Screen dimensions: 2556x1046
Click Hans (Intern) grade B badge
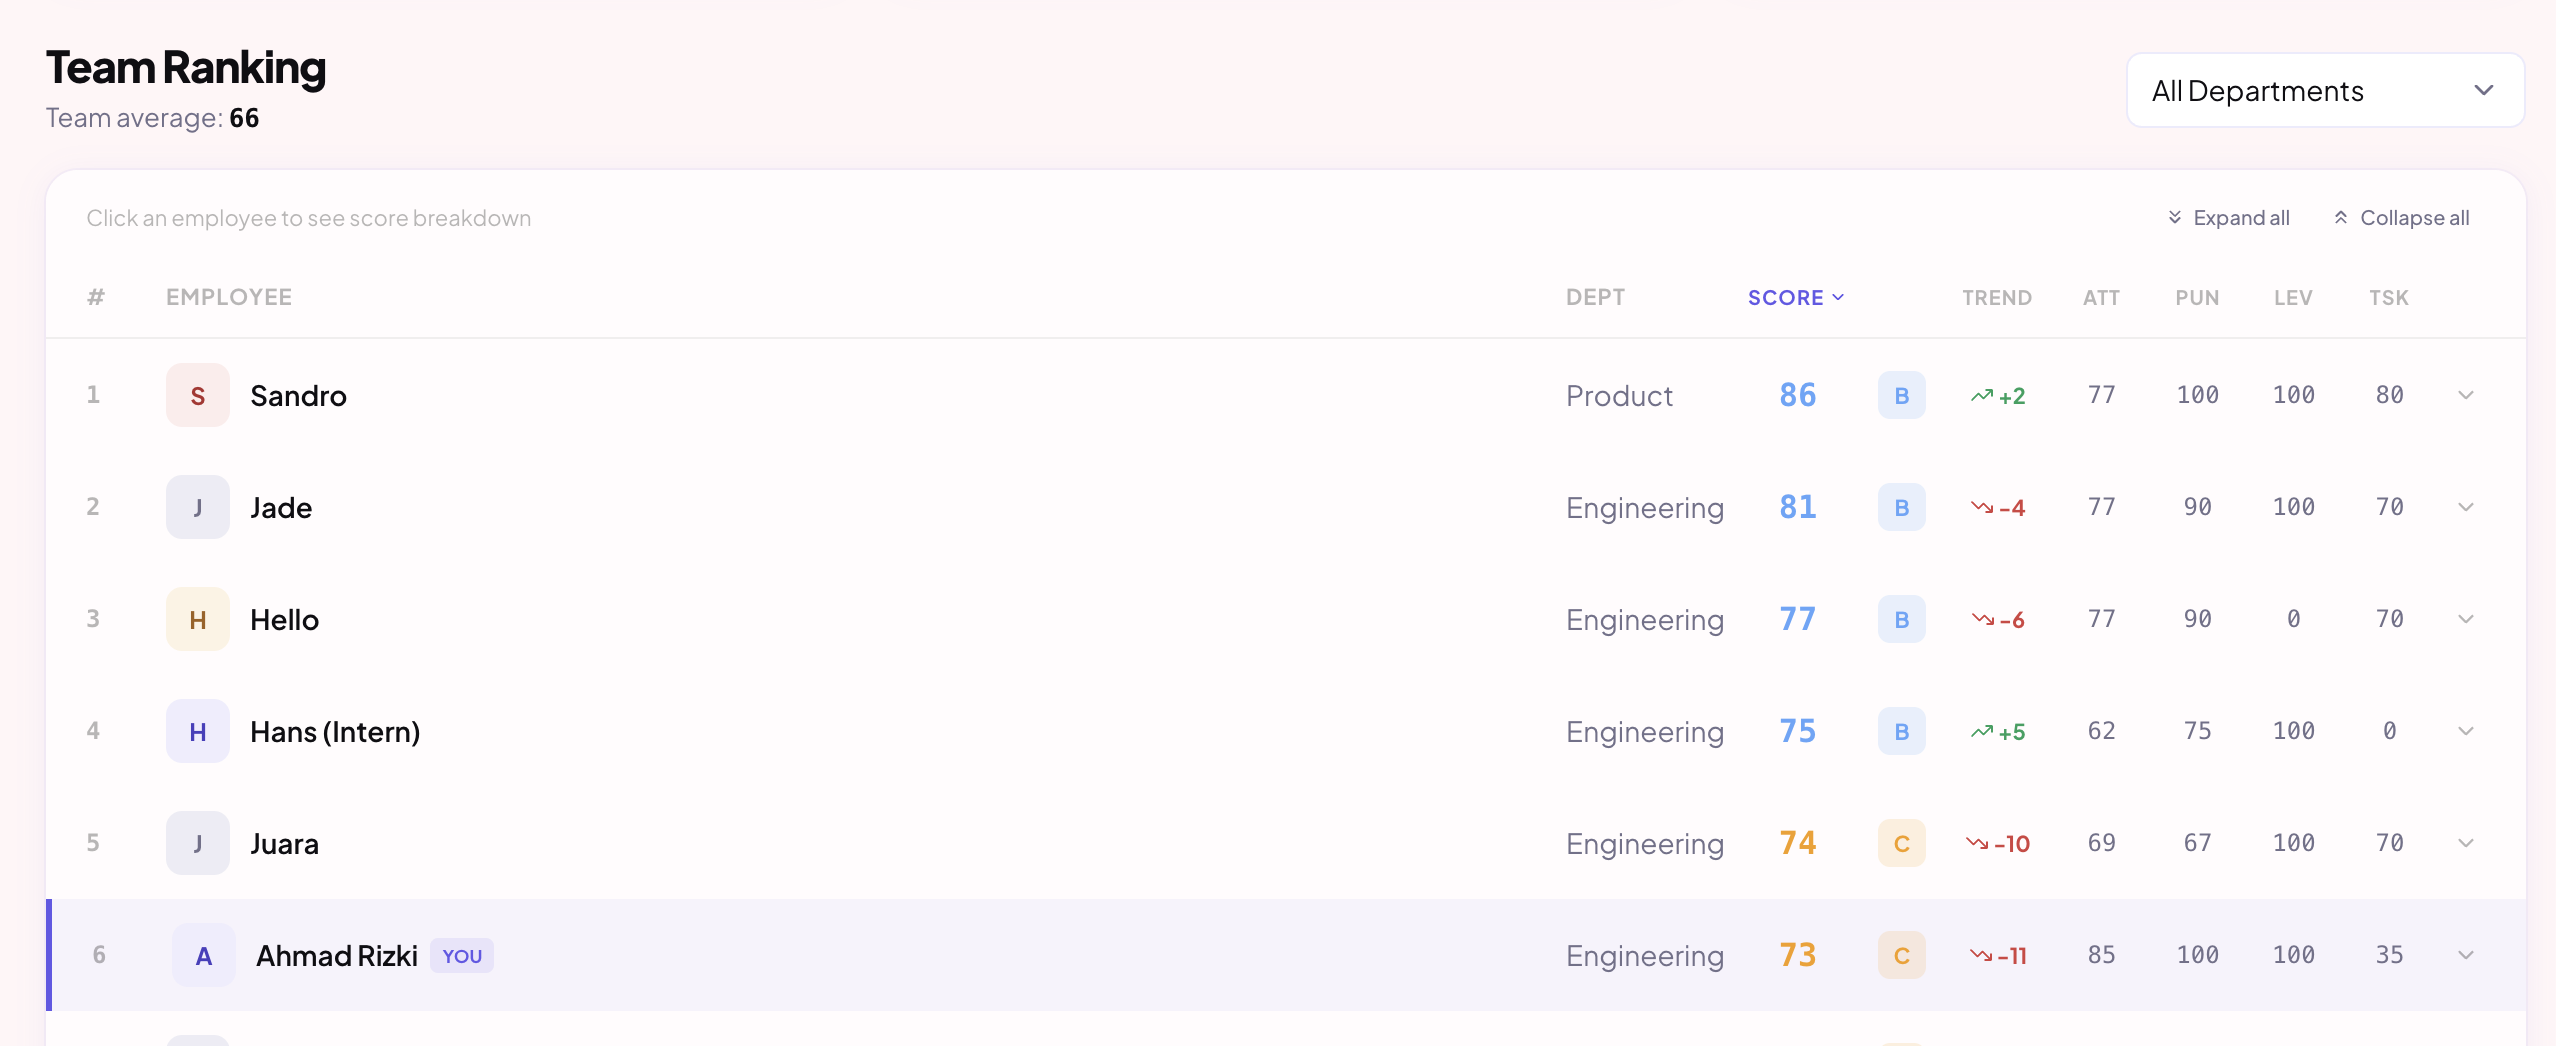click(1902, 731)
